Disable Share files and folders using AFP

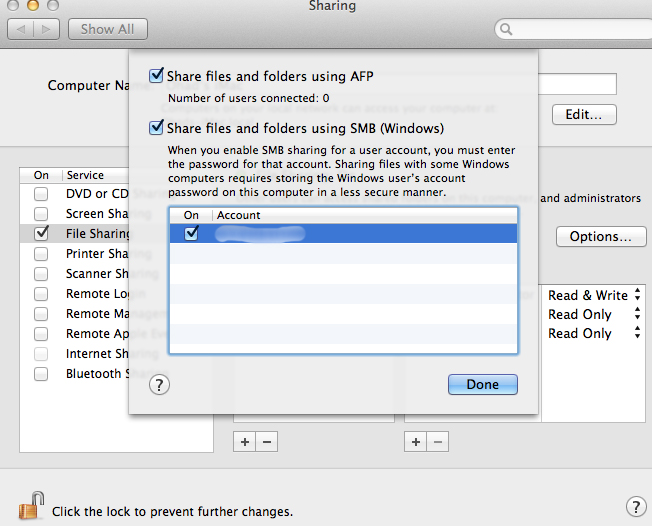pyautogui.click(x=156, y=75)
